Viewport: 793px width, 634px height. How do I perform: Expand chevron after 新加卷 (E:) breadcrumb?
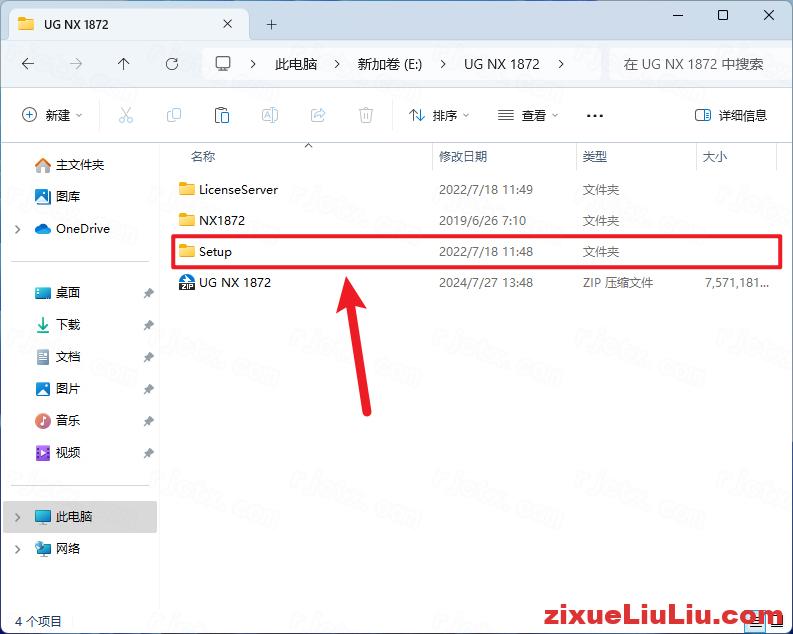coord(443,64)
